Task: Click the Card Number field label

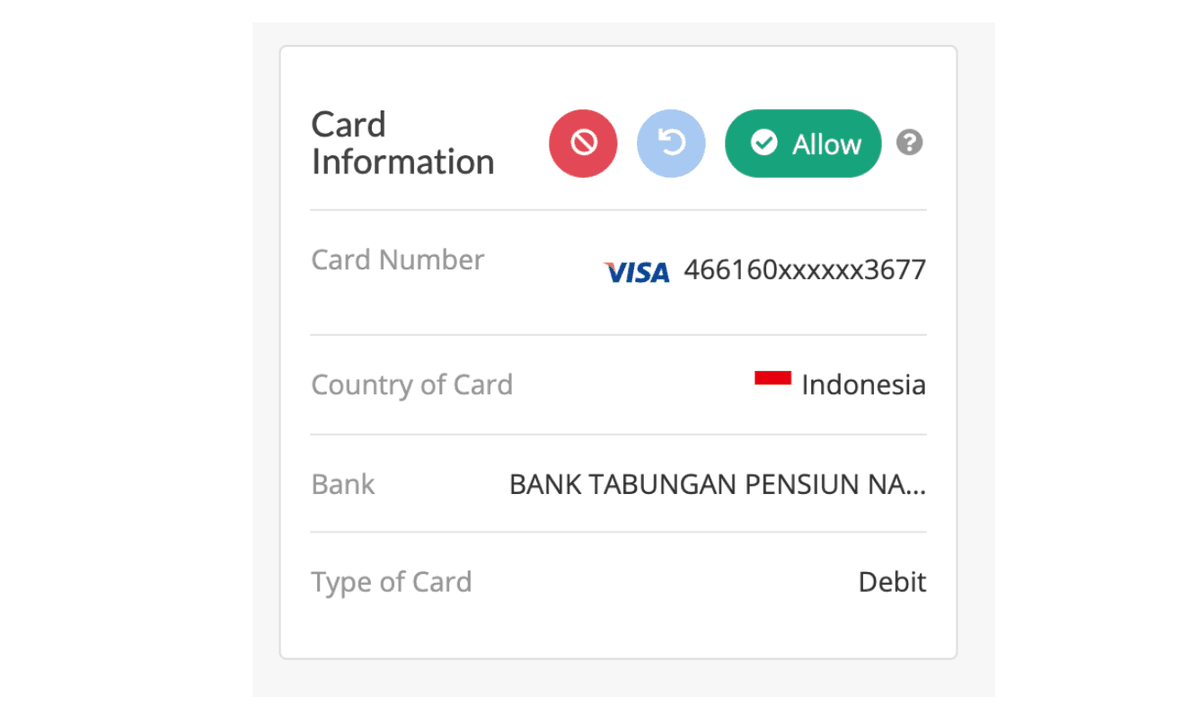Action: tap(397, 260)
